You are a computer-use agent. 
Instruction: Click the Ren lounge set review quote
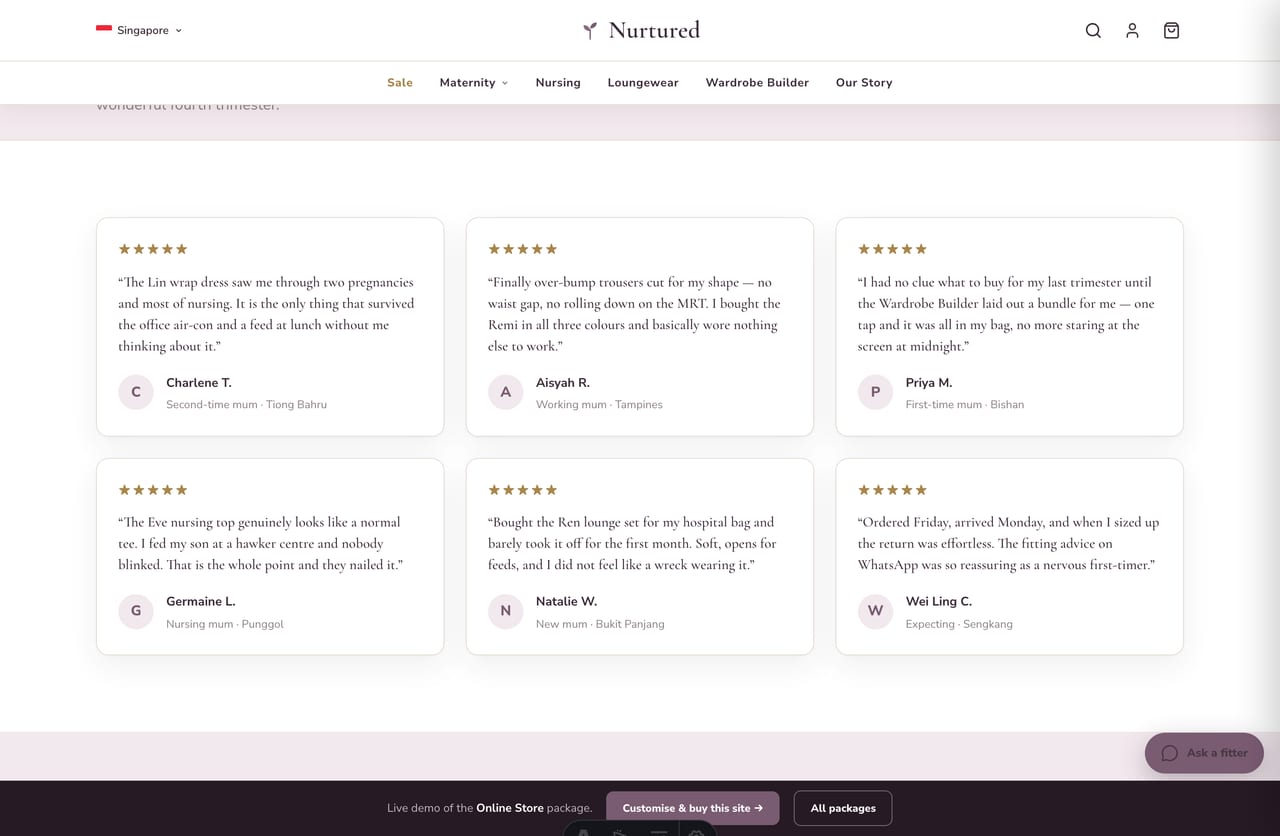click(633, 544)
